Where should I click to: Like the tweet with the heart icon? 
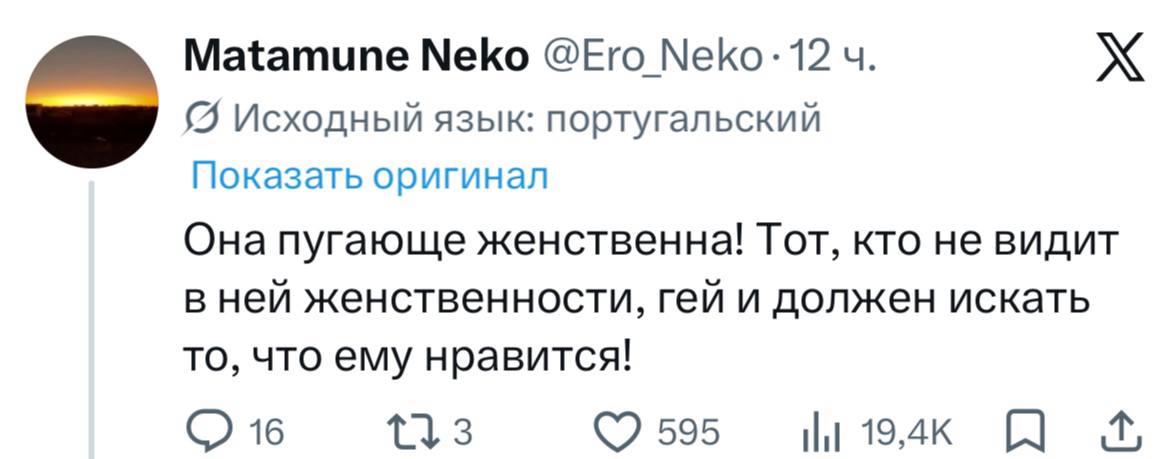(x=620, y=431)
